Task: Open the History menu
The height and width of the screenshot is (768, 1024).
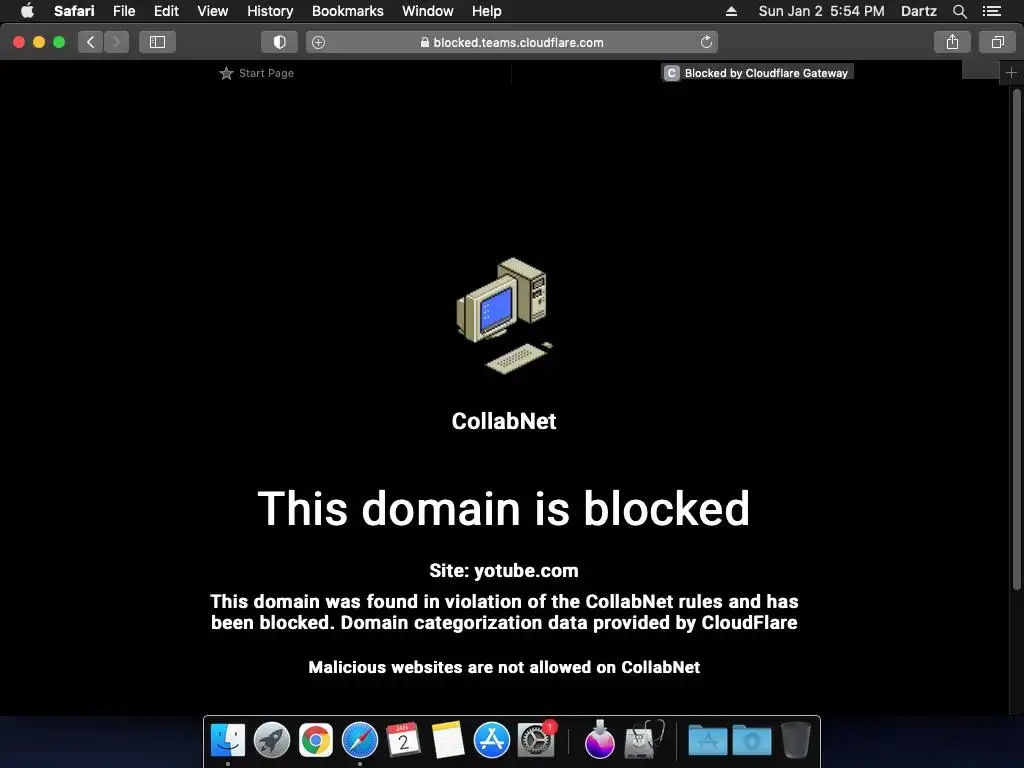Action: 270,11
